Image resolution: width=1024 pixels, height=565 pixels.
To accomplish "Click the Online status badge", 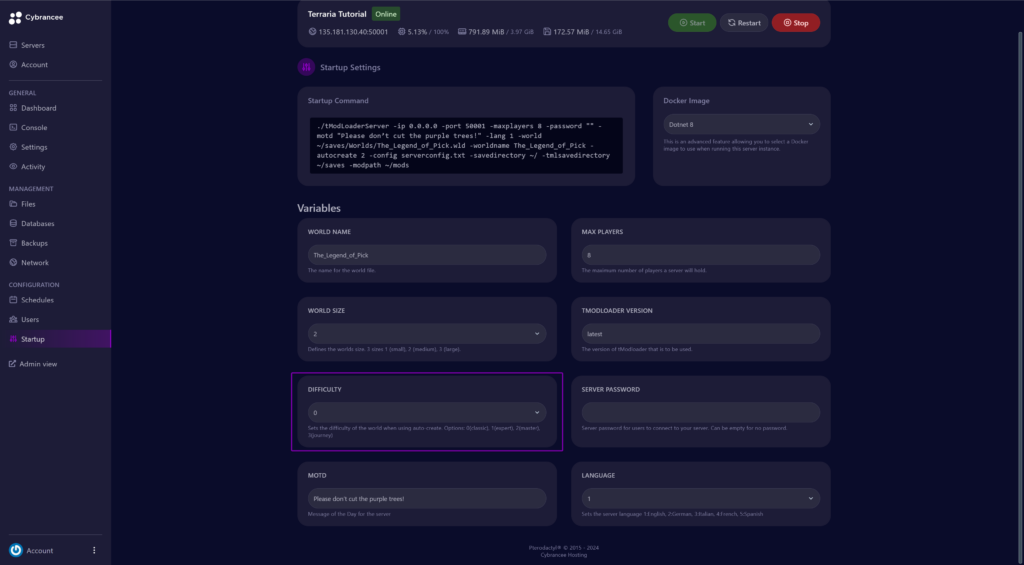I will 386,14.
